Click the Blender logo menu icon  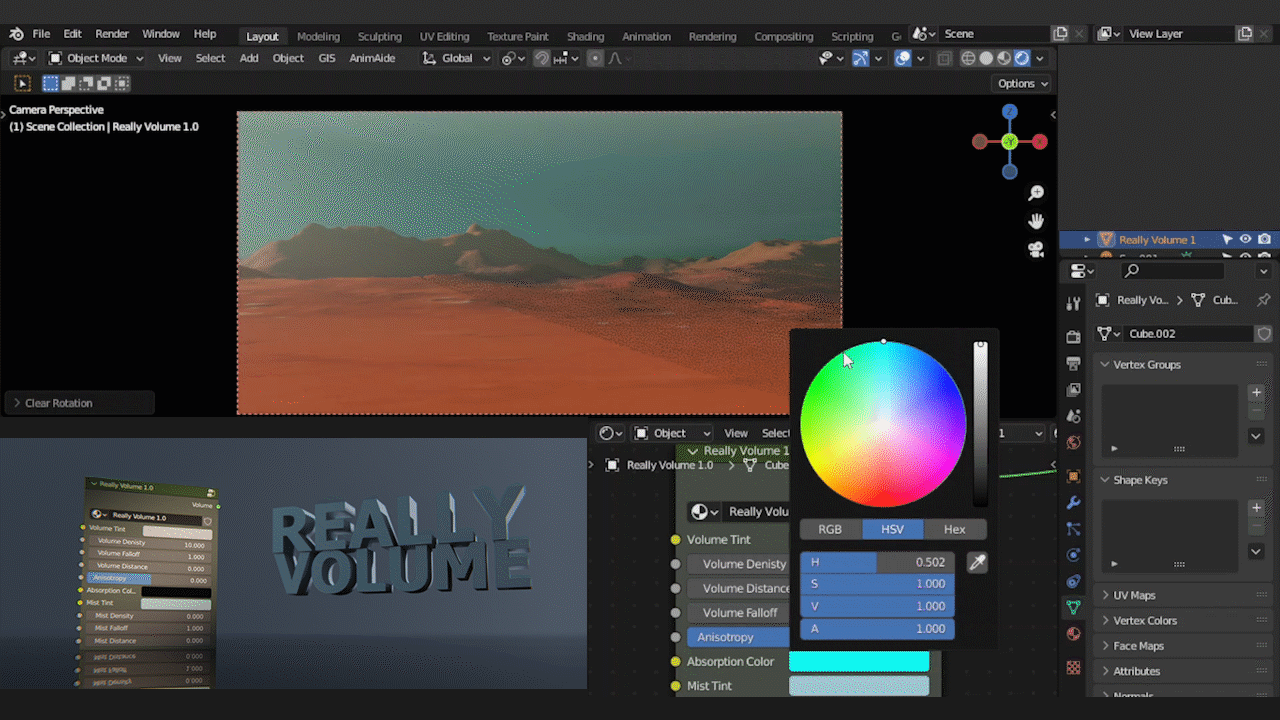(x=16, y=34)
